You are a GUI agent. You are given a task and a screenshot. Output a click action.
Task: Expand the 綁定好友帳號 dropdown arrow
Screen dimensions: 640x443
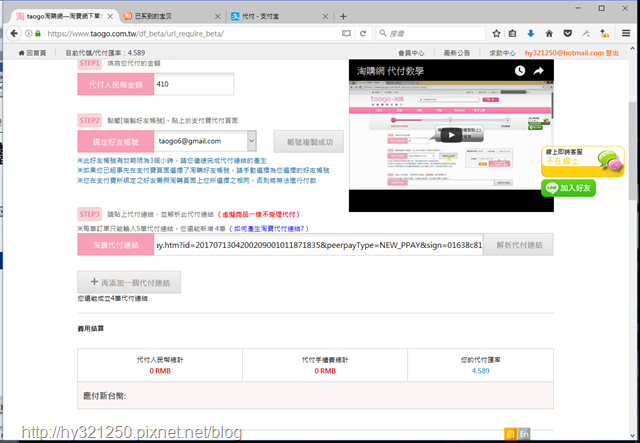251,141
